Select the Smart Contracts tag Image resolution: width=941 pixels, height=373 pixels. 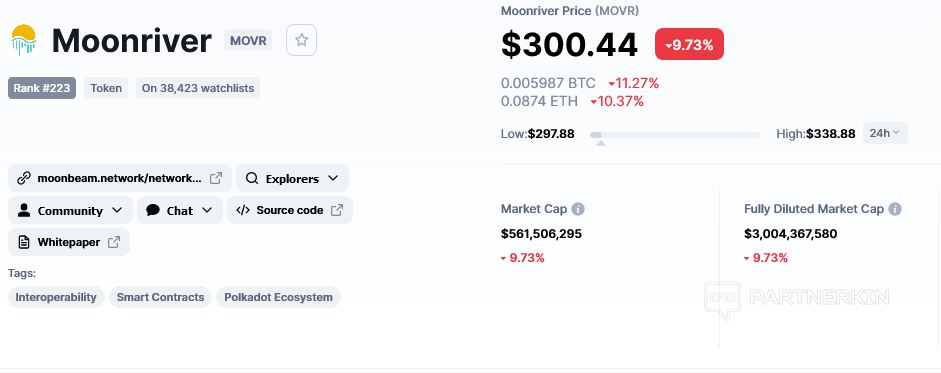pos(160,297)
